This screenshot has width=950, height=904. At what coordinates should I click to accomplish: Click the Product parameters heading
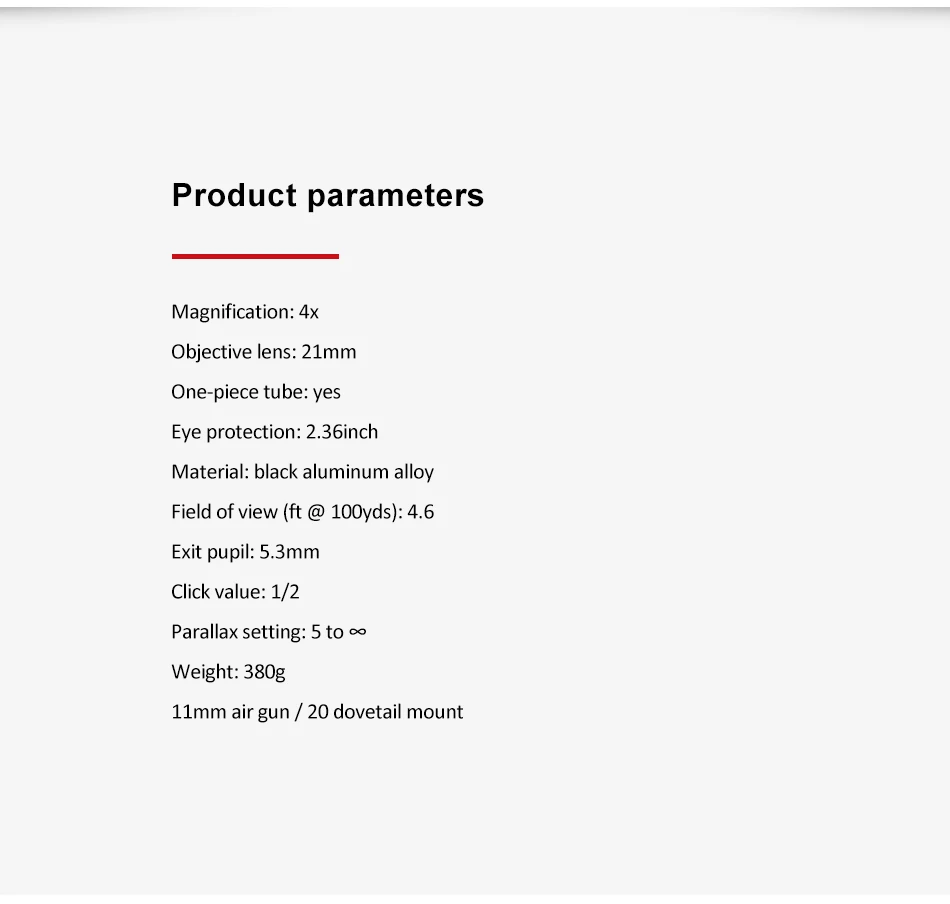[328, 196]
